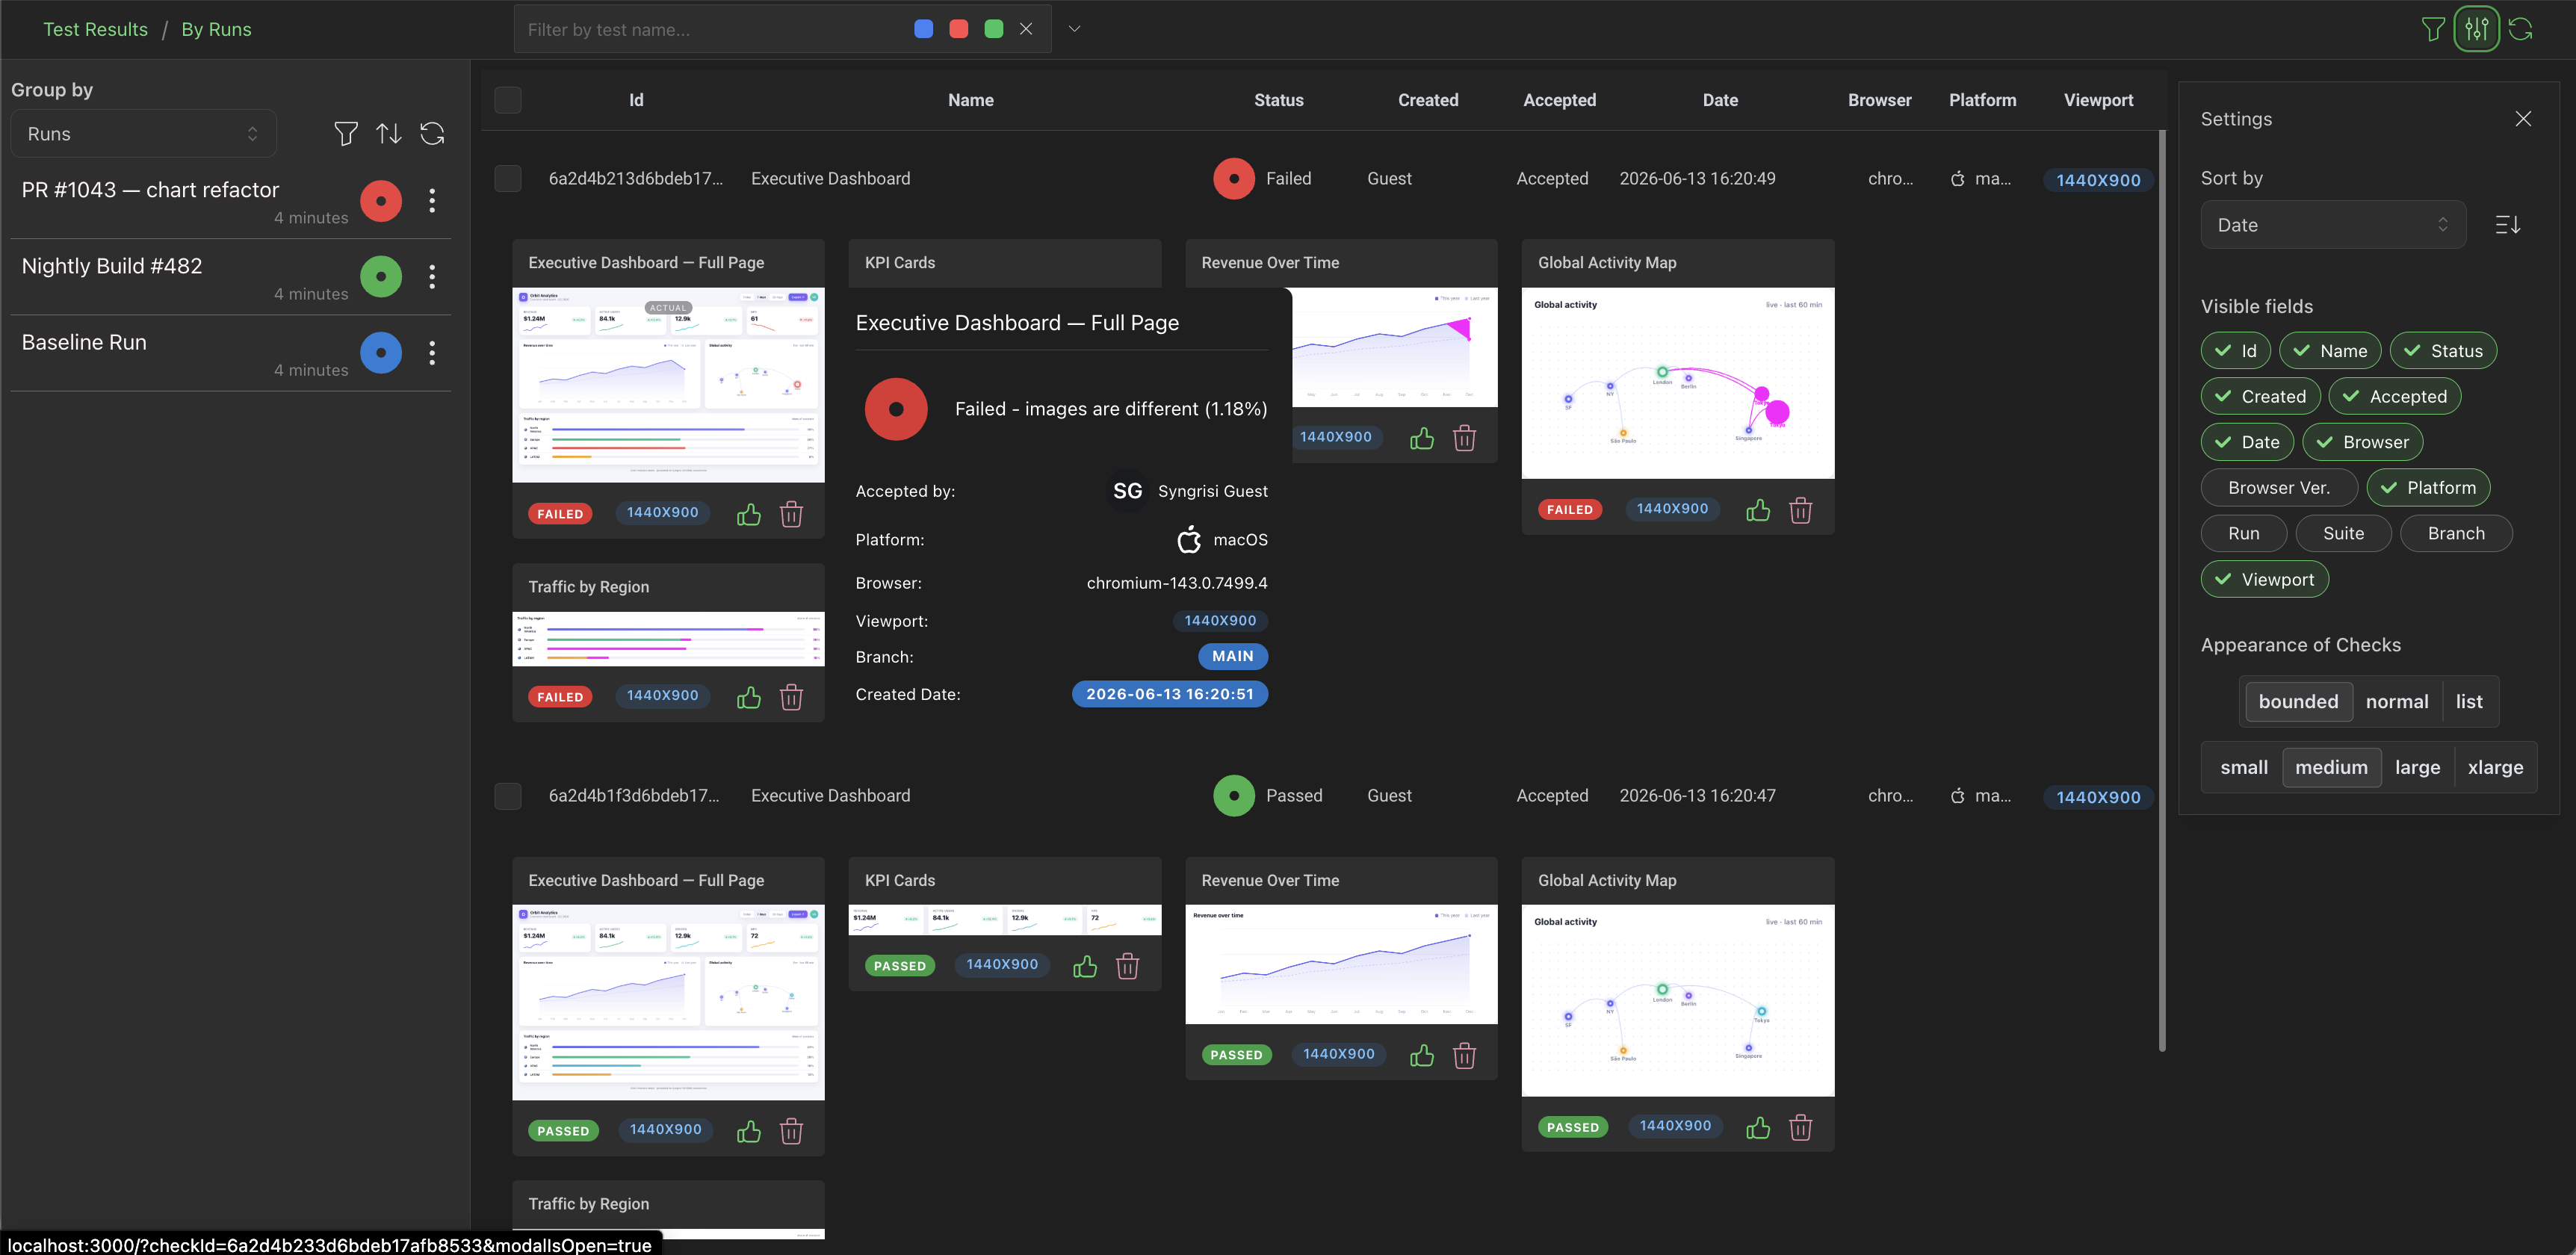Delete the passed KPI Cards check
2576x1255 pixels.
(1127, 966)
